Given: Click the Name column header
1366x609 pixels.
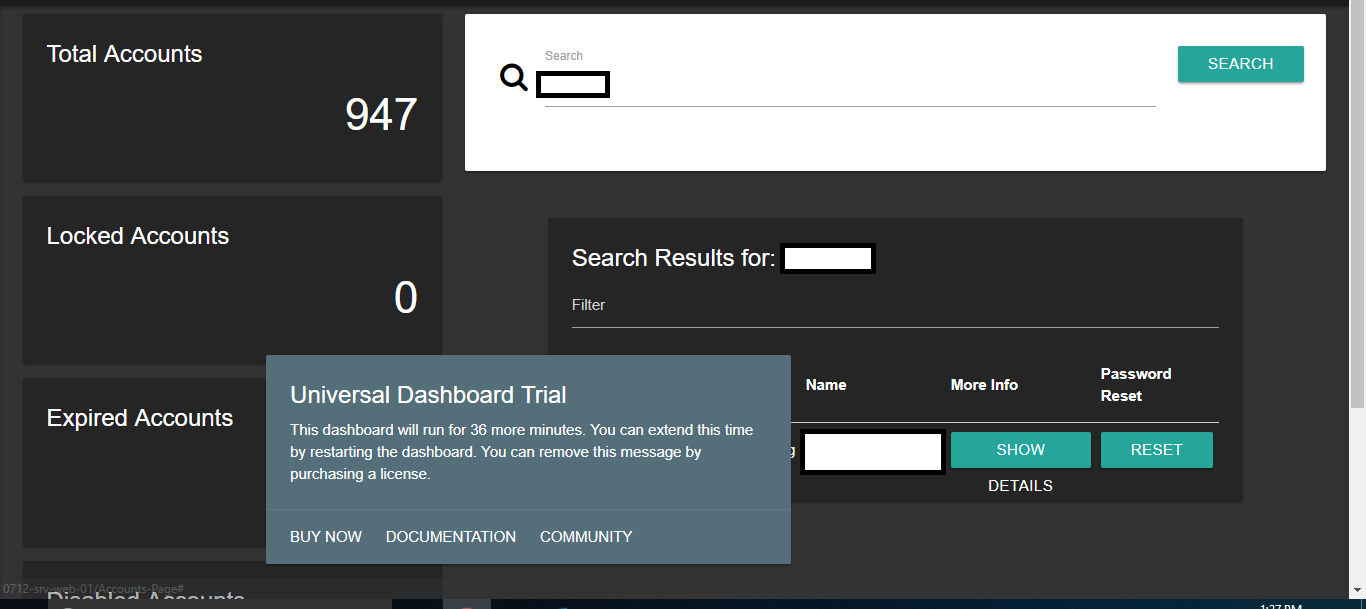Looking at the screenshot, I should (826, 384).
